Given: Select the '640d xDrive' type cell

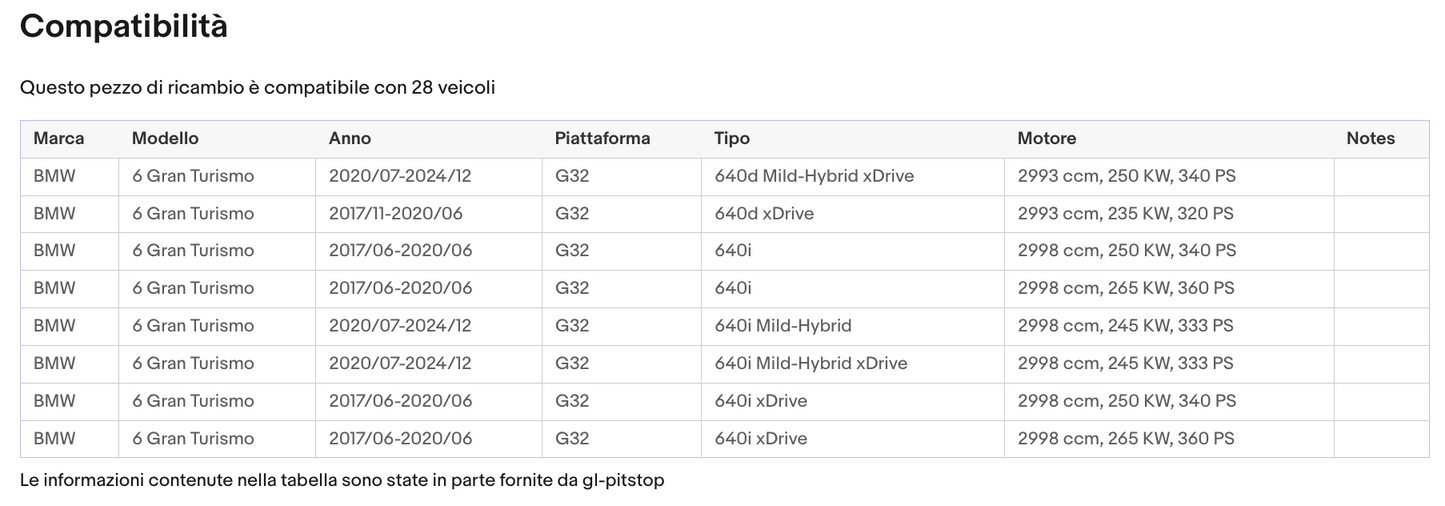Looking at the screenshot, I should pyautogui.click(x=764, y=214).
